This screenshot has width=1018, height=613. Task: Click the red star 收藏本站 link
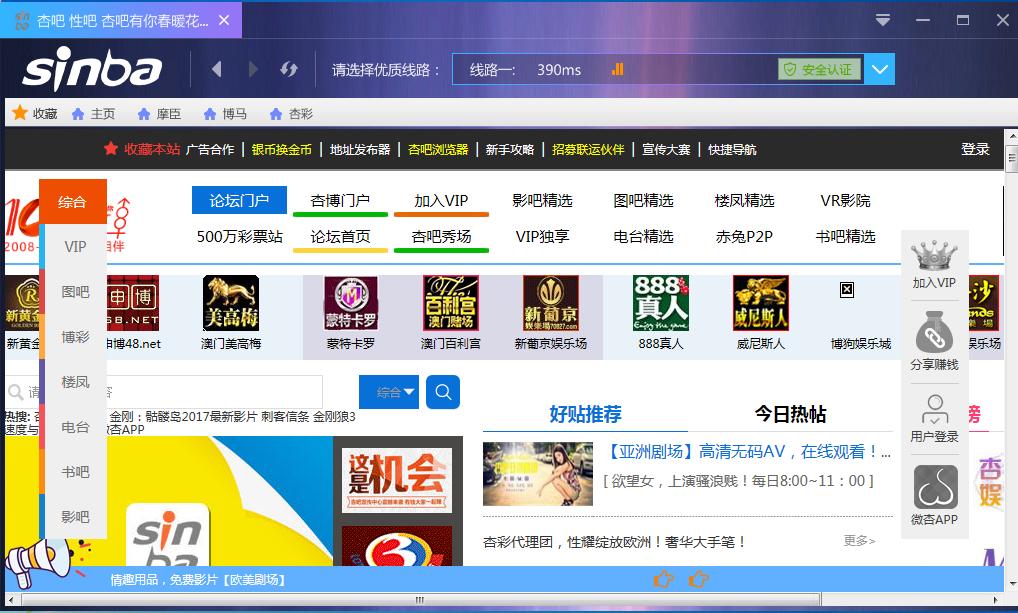click(142, 149)
